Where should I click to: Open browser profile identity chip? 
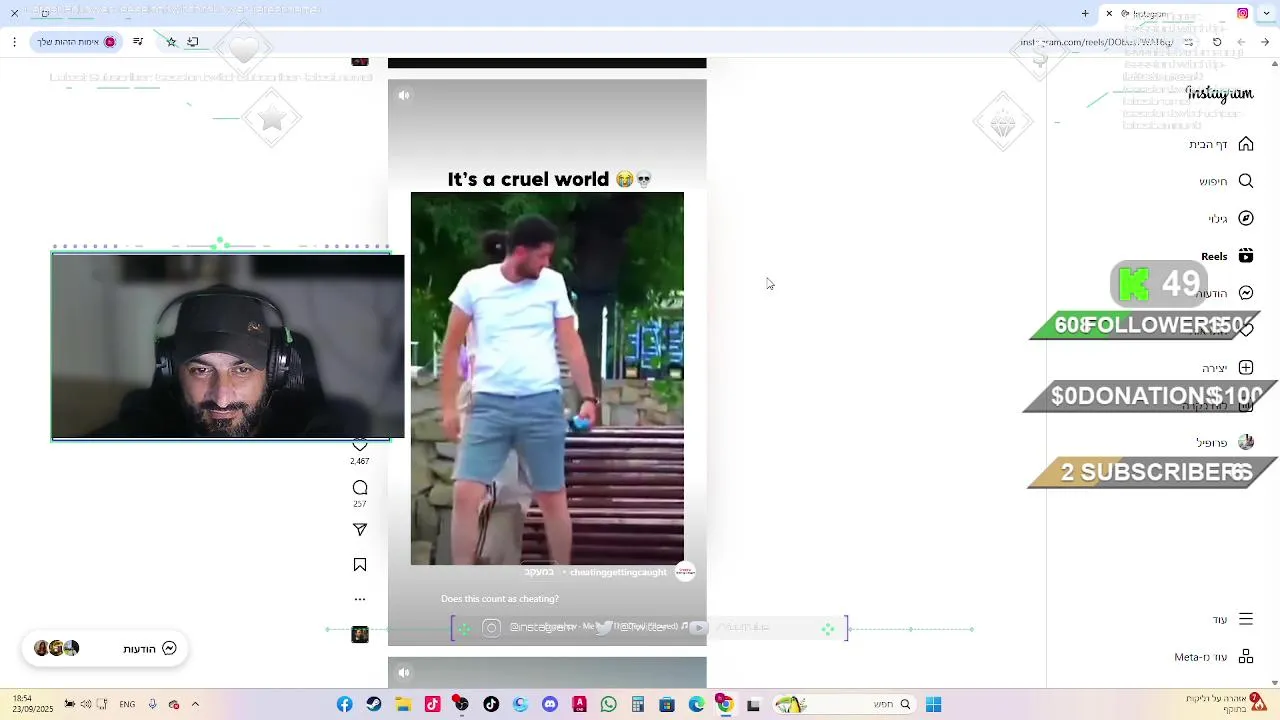77,42
